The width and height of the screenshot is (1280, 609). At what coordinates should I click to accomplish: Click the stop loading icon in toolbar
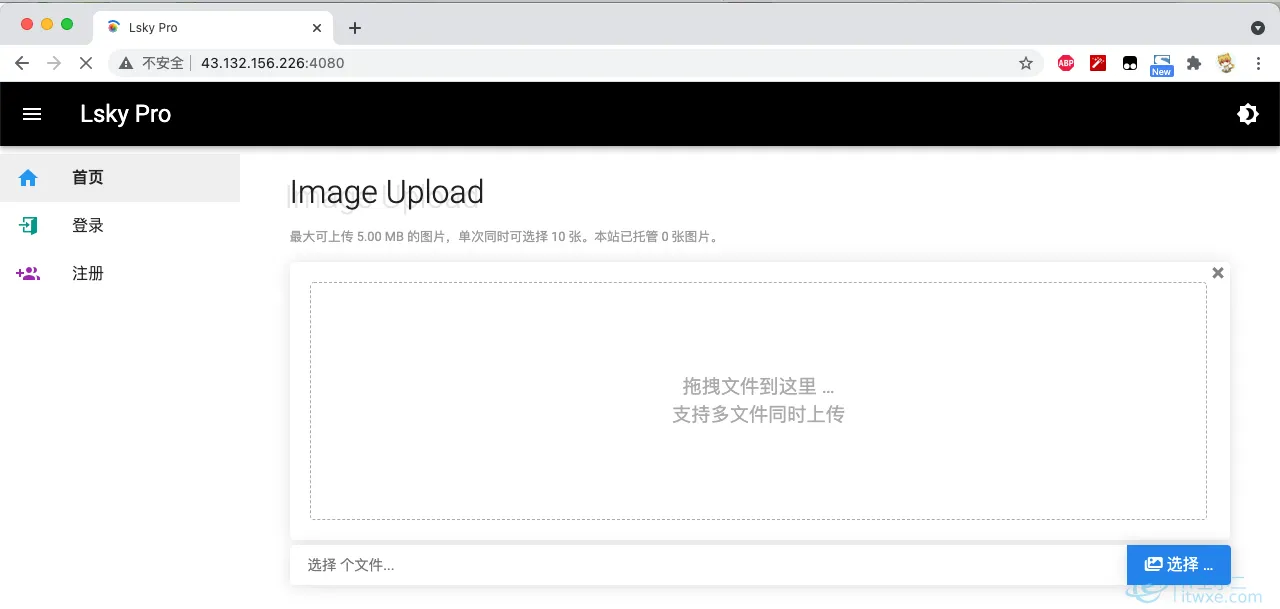86,62
